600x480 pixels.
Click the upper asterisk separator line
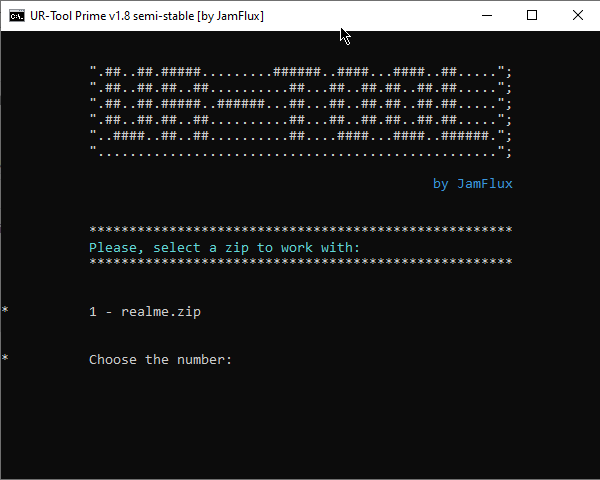pos(300,230)
